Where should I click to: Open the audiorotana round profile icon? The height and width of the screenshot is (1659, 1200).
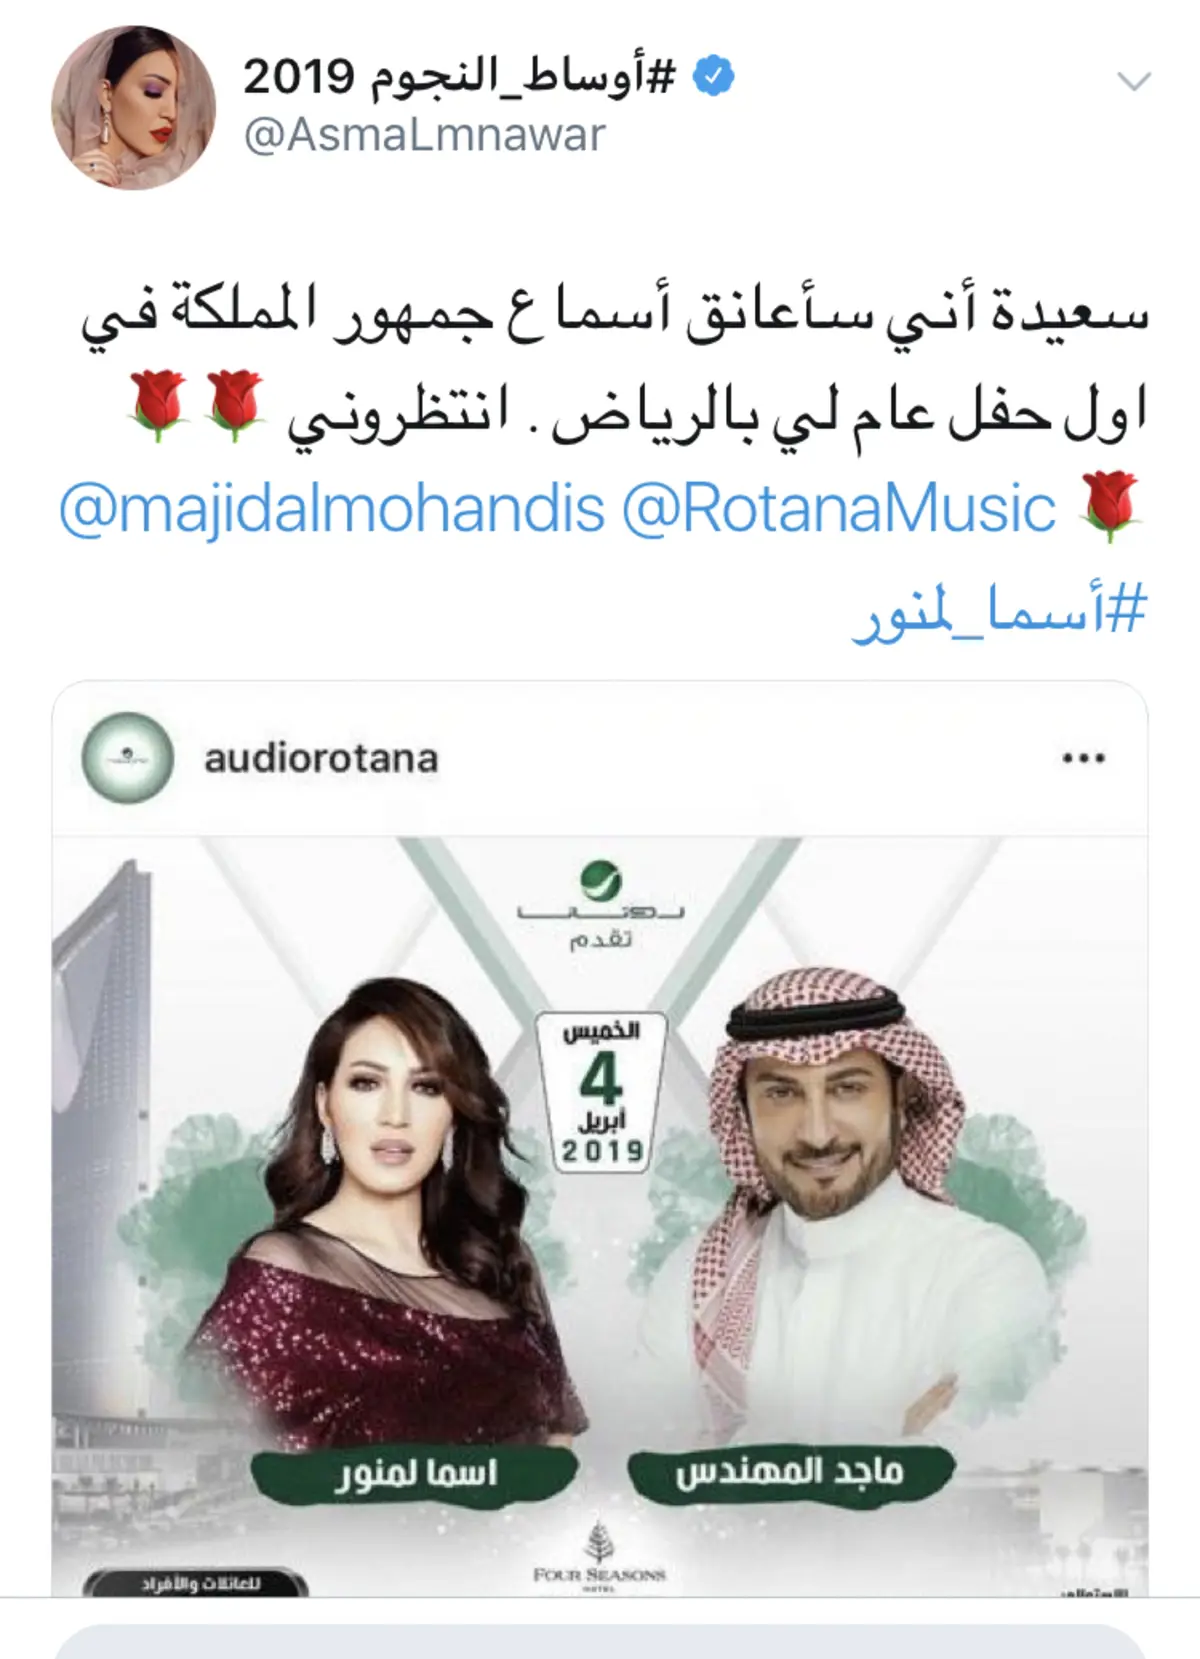(x=128, y=758)
